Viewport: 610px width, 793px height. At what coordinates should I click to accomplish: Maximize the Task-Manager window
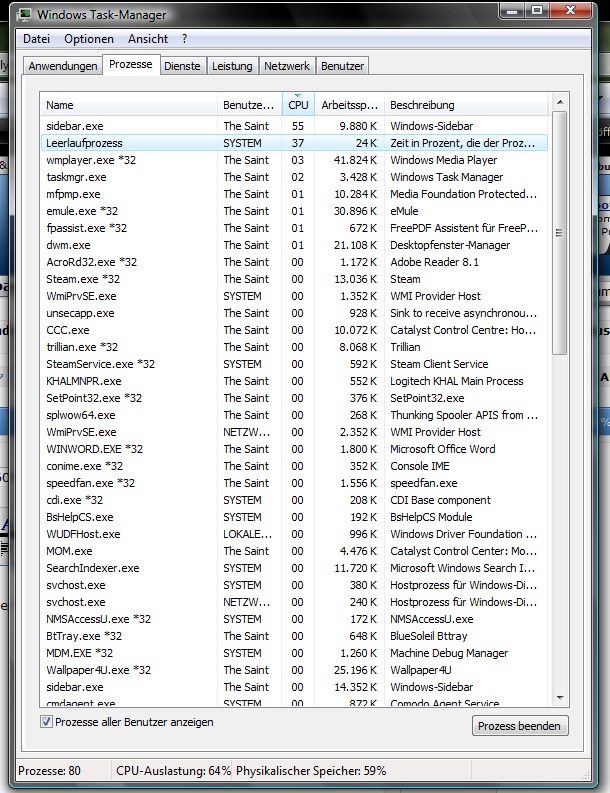537,10
